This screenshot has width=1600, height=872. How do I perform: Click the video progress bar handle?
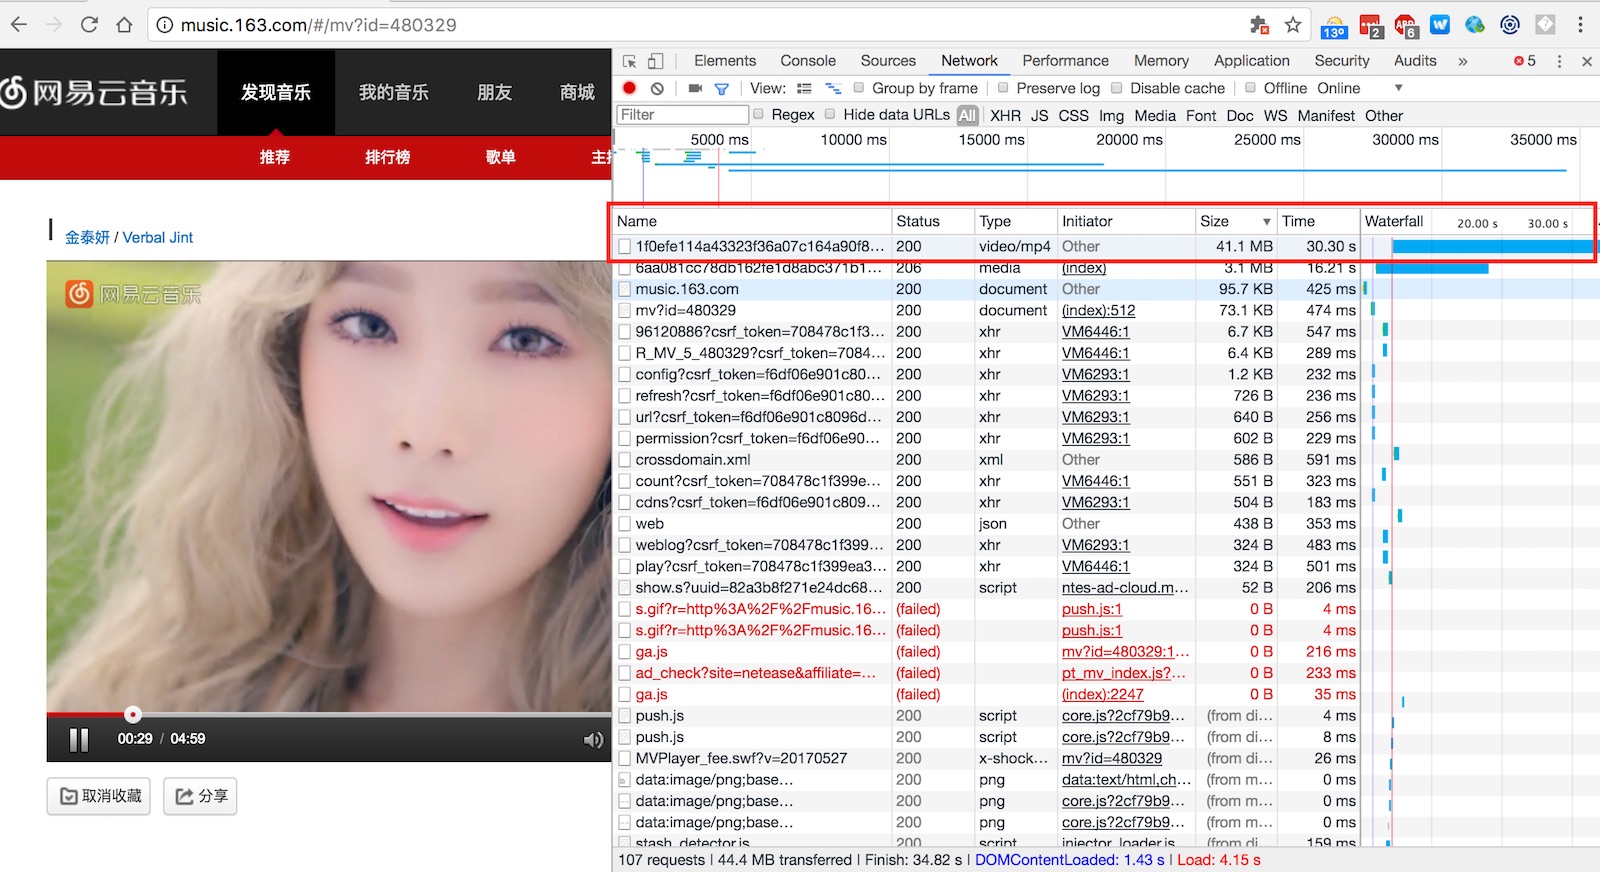133,714
